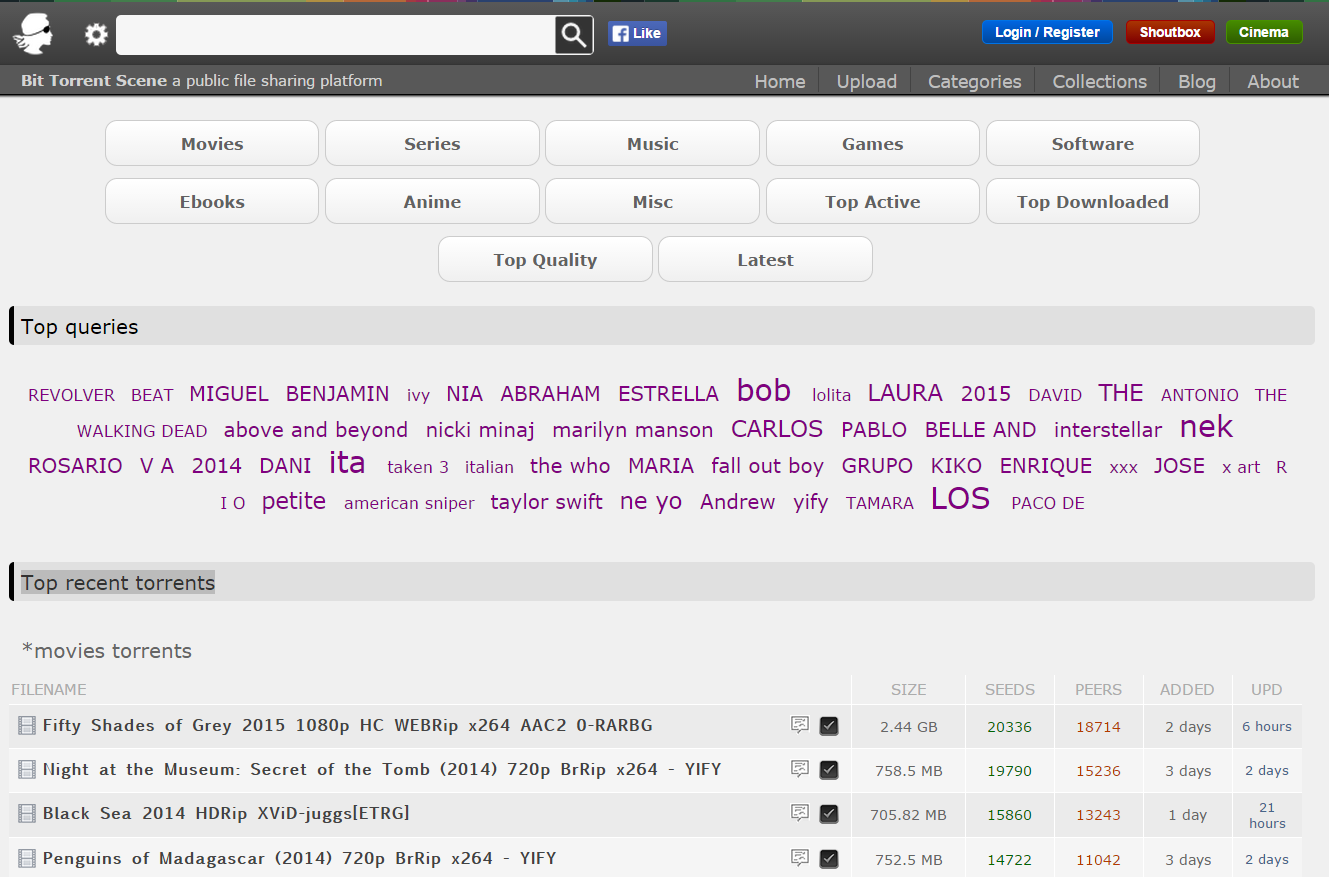The height and width of the screenshot is (877, 1329).
Task: Click the 'taylor swift' top query
Action: click(x=547, y=502)
